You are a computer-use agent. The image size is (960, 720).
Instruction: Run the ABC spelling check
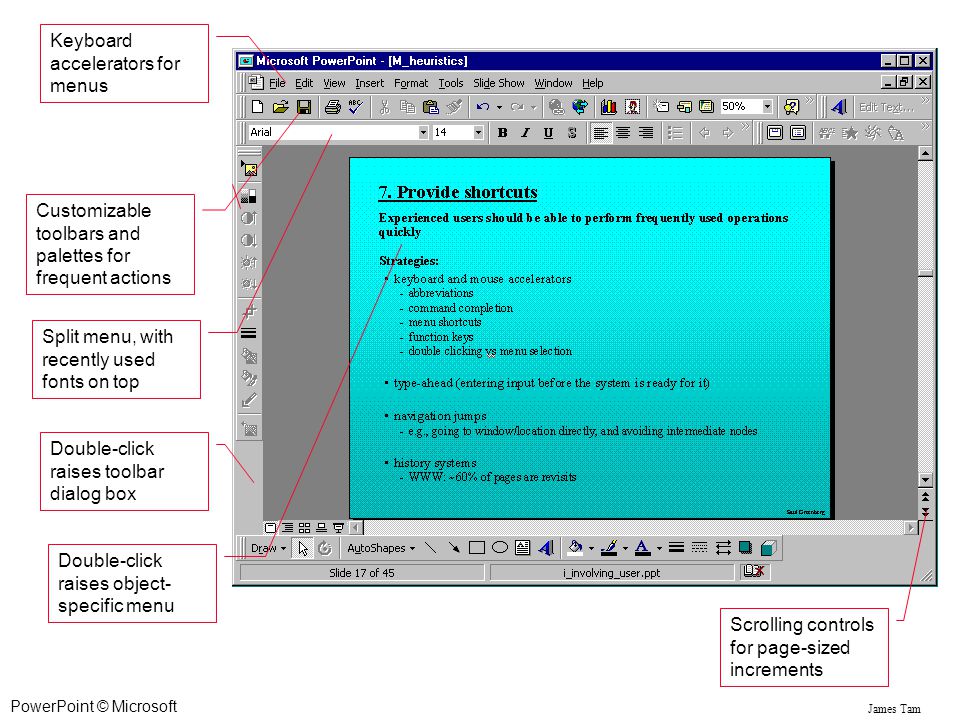click(355, 107)
